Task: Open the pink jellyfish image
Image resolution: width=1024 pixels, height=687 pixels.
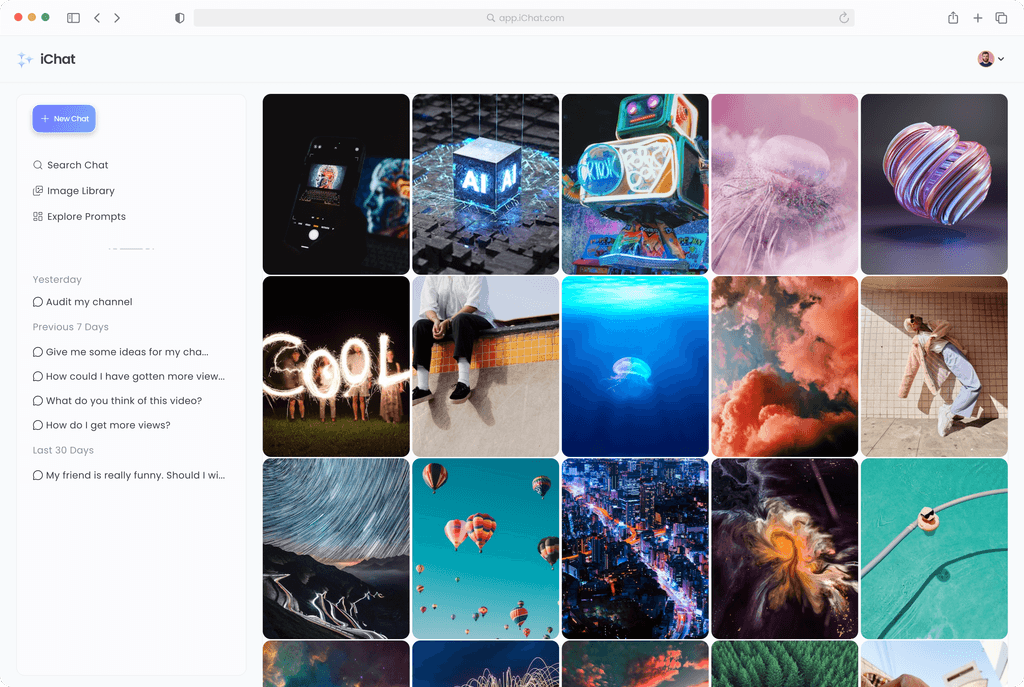Action: [x=785, y=184]
